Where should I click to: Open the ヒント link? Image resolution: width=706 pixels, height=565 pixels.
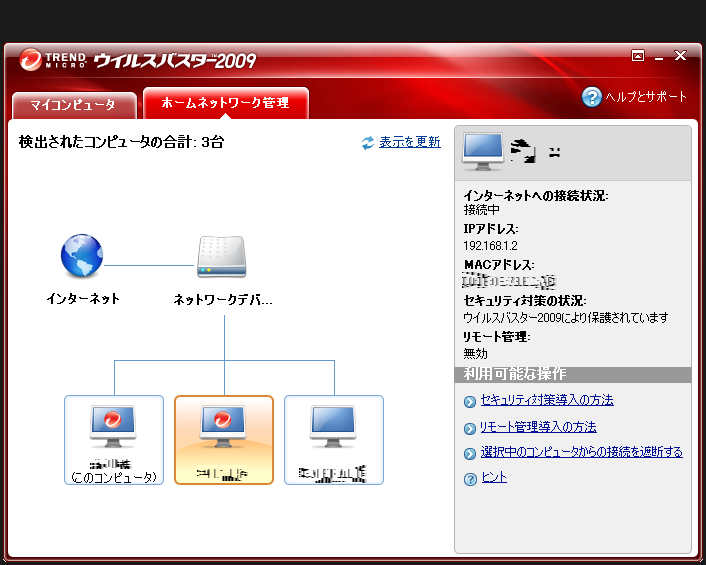point(494,477)
